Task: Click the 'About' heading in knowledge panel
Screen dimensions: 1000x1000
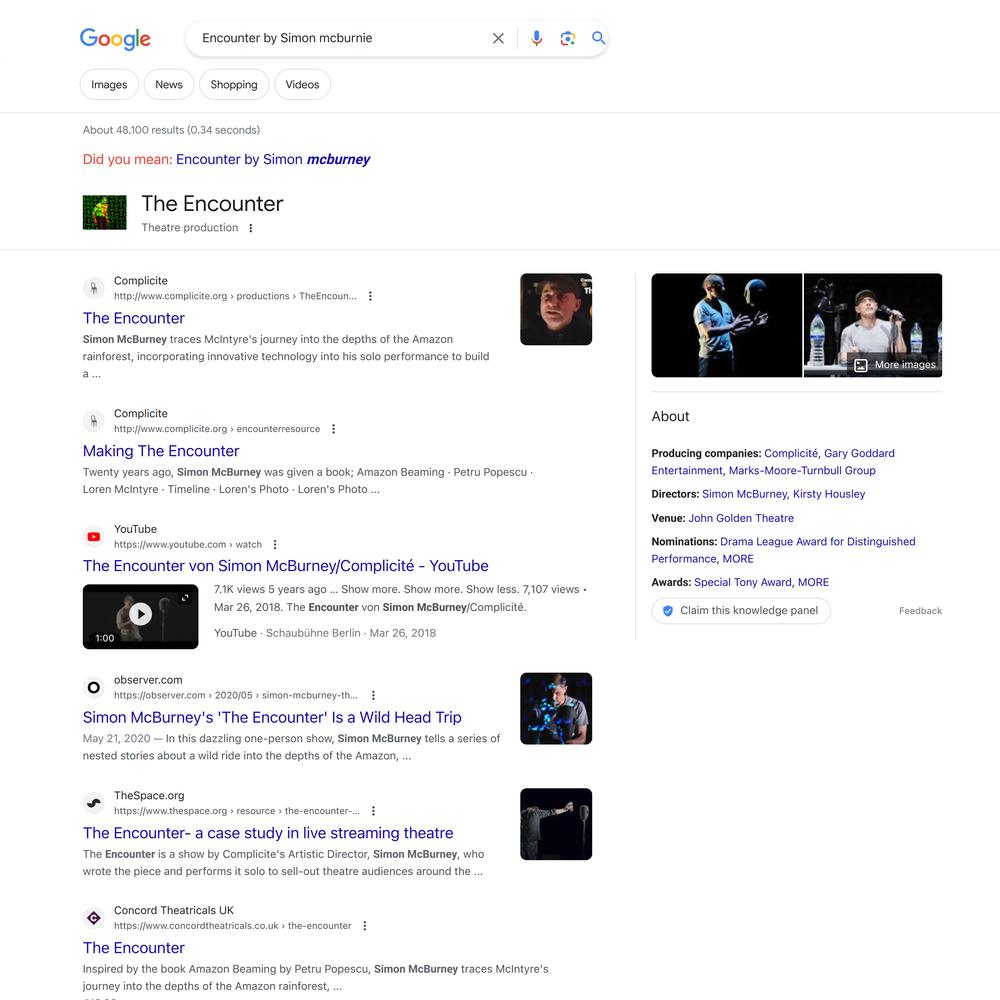Action: tap(670, 416)
